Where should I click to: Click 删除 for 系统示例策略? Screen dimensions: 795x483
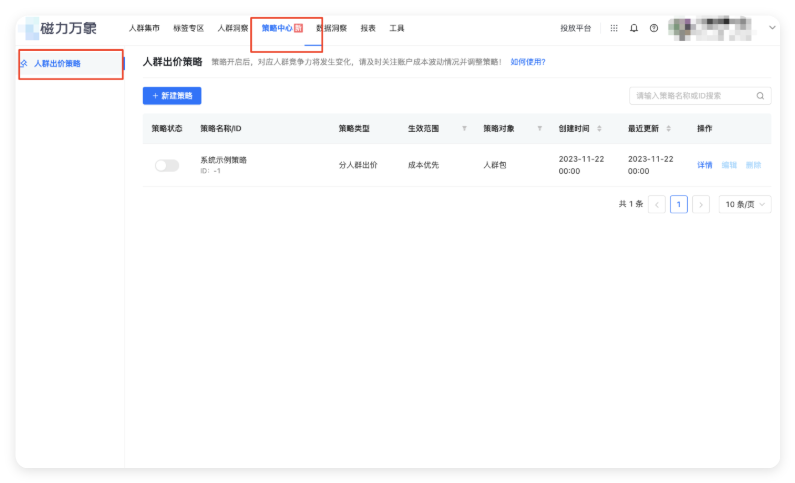click(x=753, y=165)
